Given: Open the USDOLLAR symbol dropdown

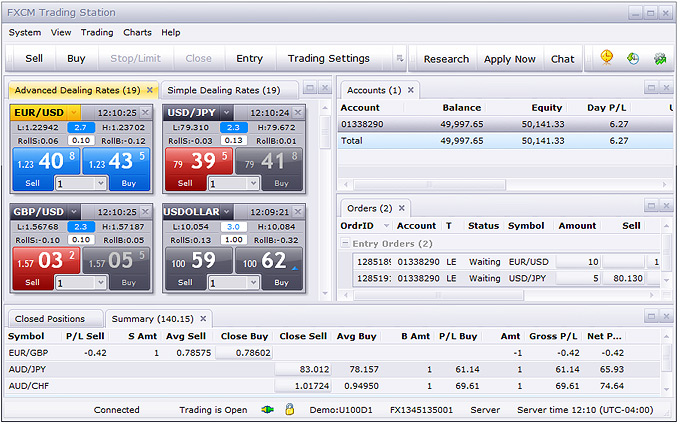Looking at the screenshot, I should coord(226,212).
